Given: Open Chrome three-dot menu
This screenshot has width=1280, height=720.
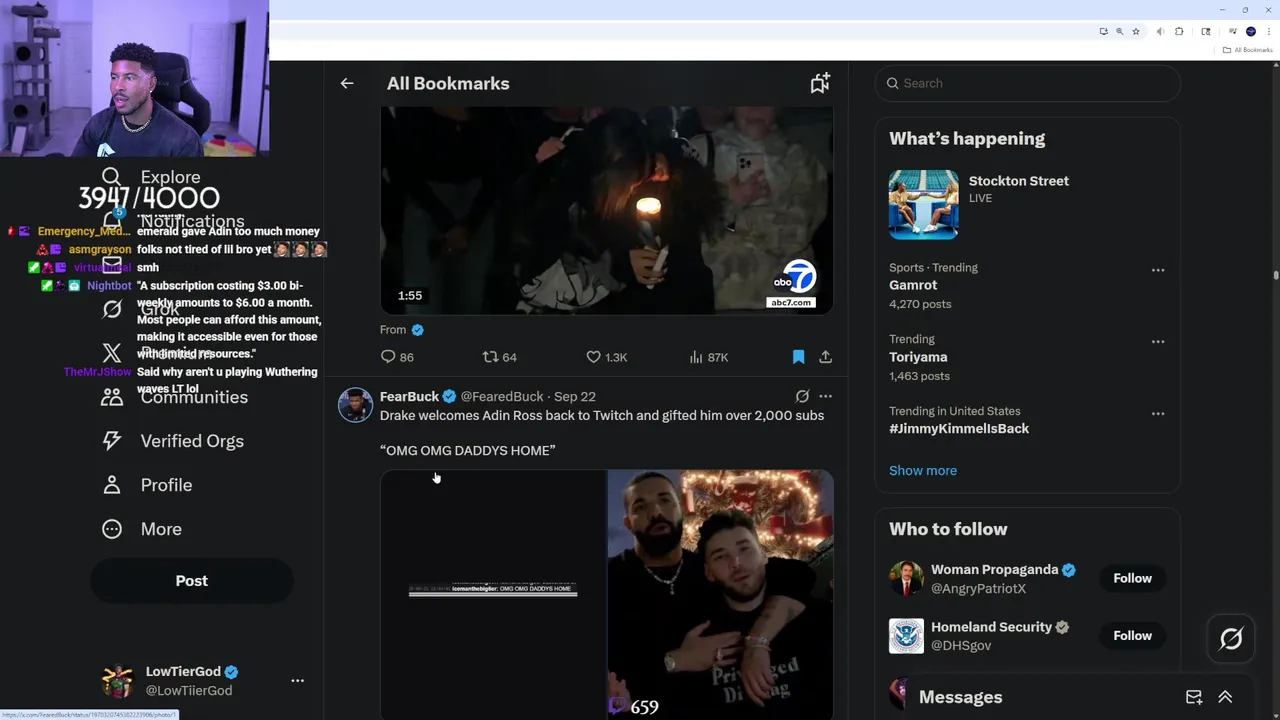Looking at the screenshot, I should coord(1269,31).
